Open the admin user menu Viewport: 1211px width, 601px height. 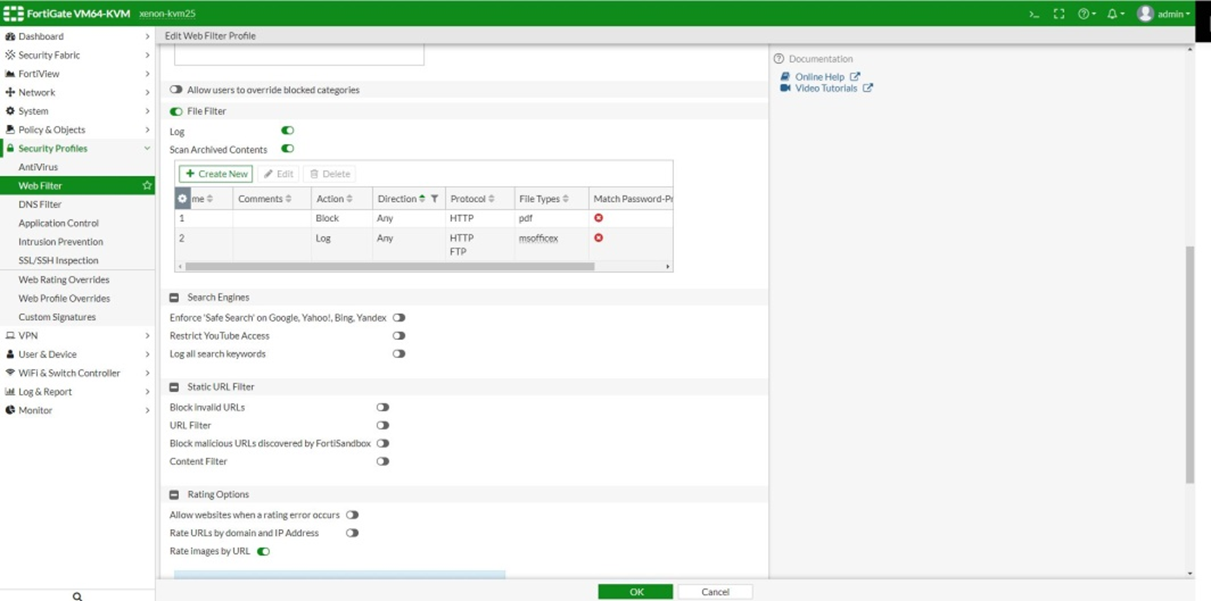(1164, 14)
